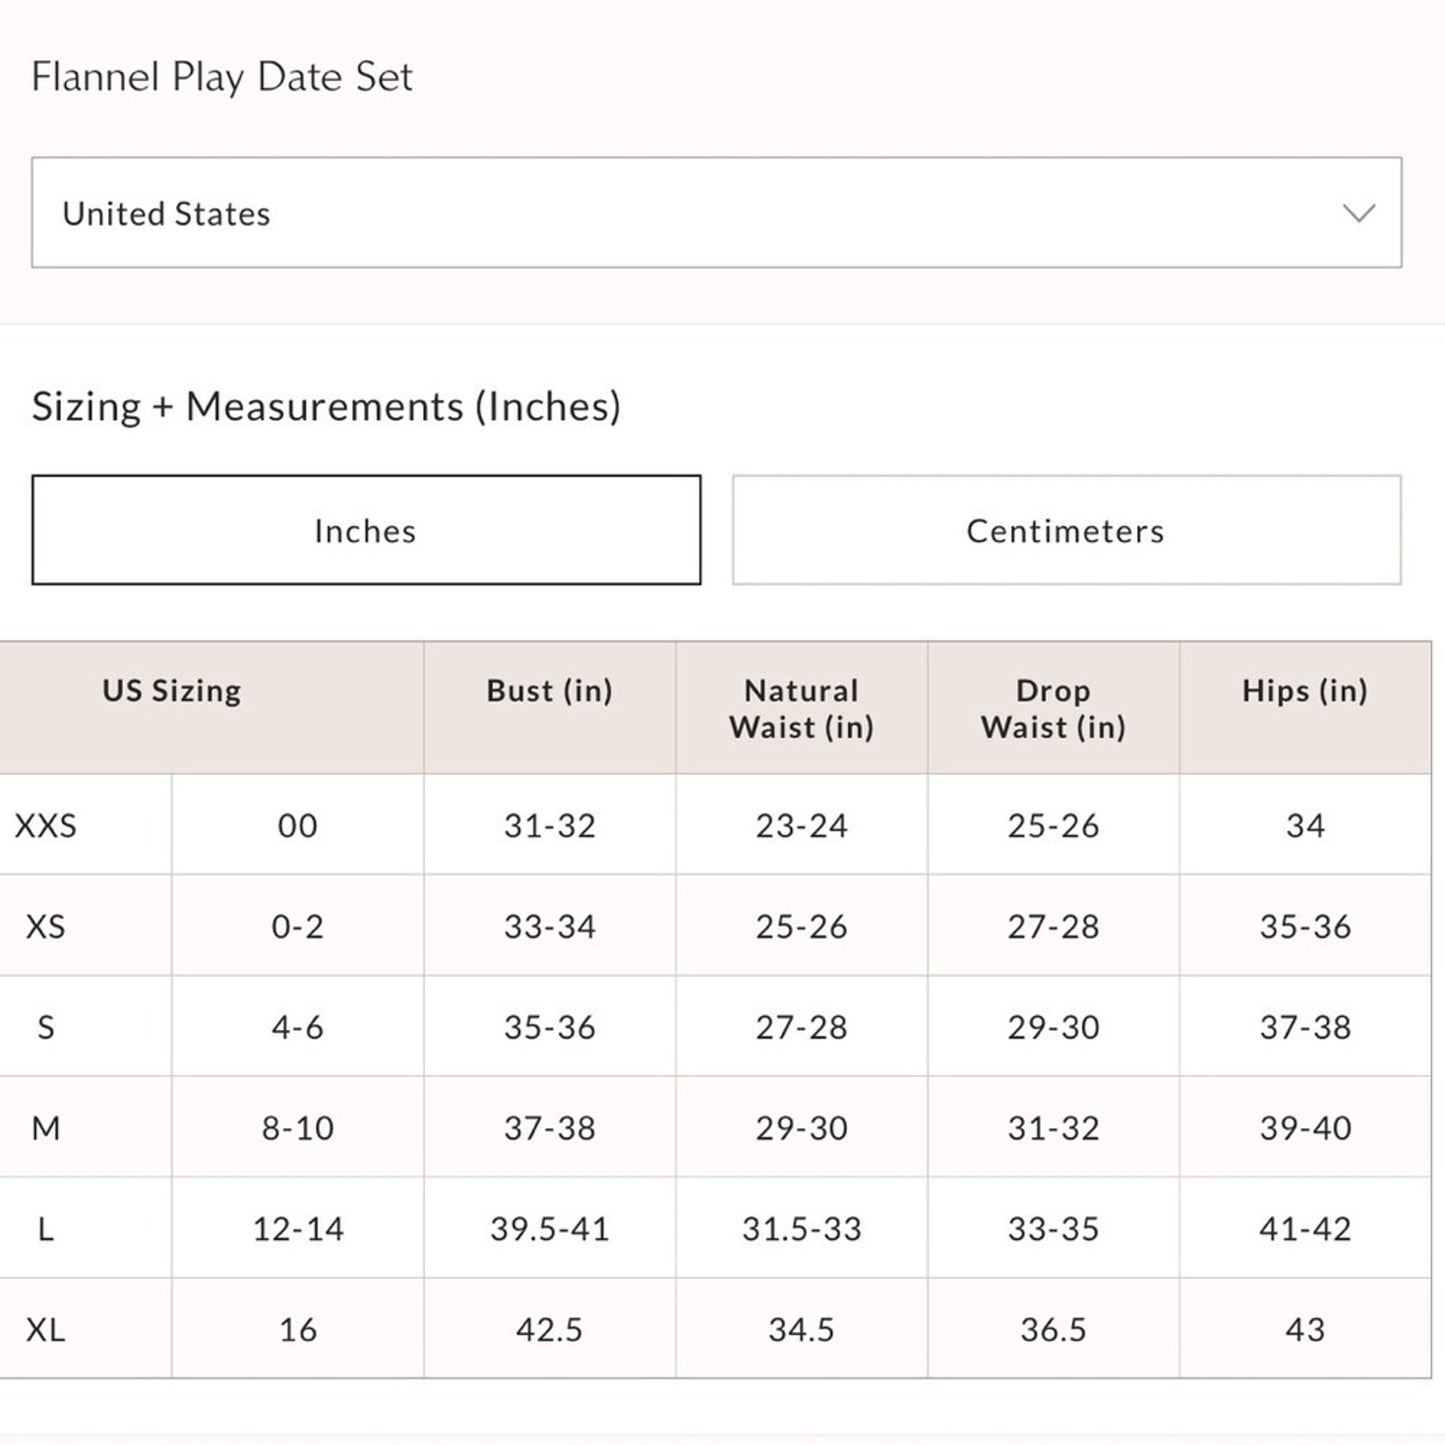Click the 36.5 drop waist cell
This screenshot has width=1445, height=1445.
pyautogui.click(x=1053, y=1330)
